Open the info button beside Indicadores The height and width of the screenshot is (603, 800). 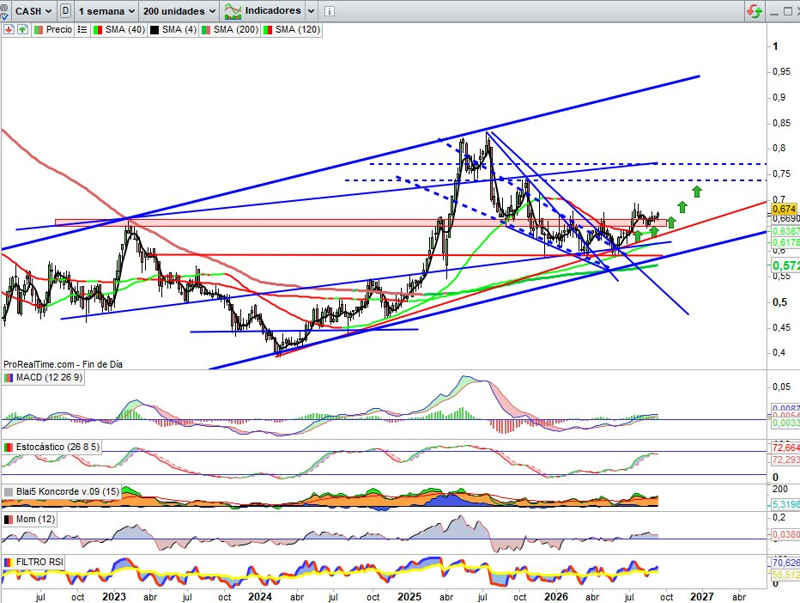[x=329, y=11]
